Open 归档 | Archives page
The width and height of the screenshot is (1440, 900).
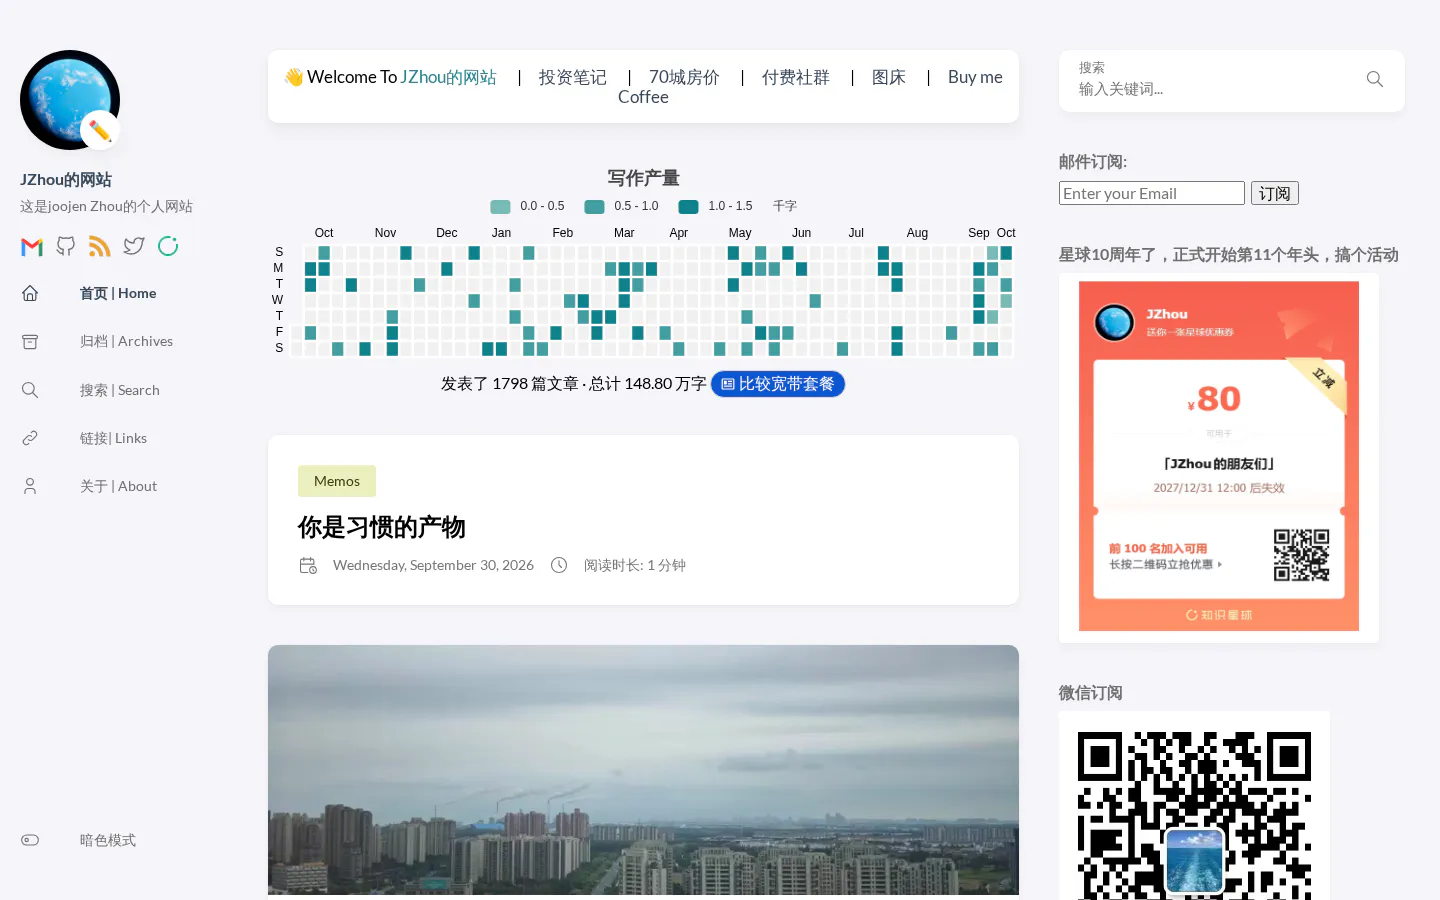point(126,341)
